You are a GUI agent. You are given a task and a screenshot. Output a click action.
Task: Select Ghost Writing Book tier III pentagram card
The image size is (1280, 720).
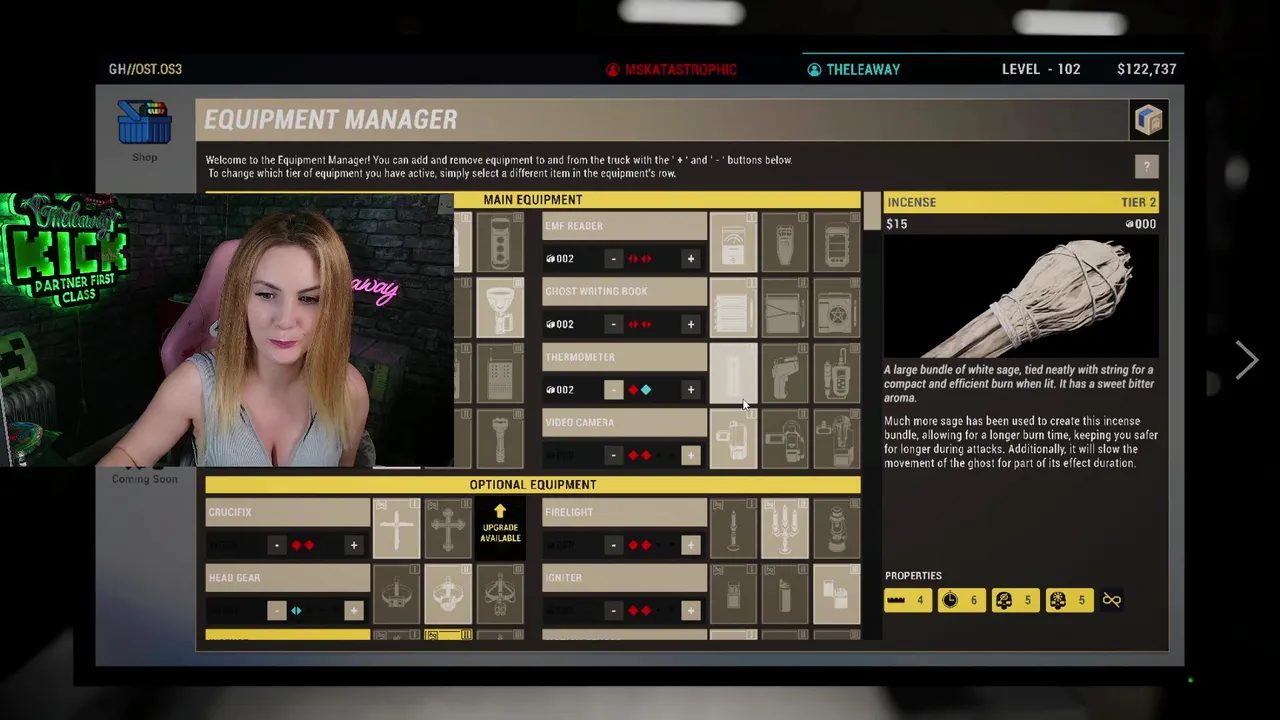point(837,307)
